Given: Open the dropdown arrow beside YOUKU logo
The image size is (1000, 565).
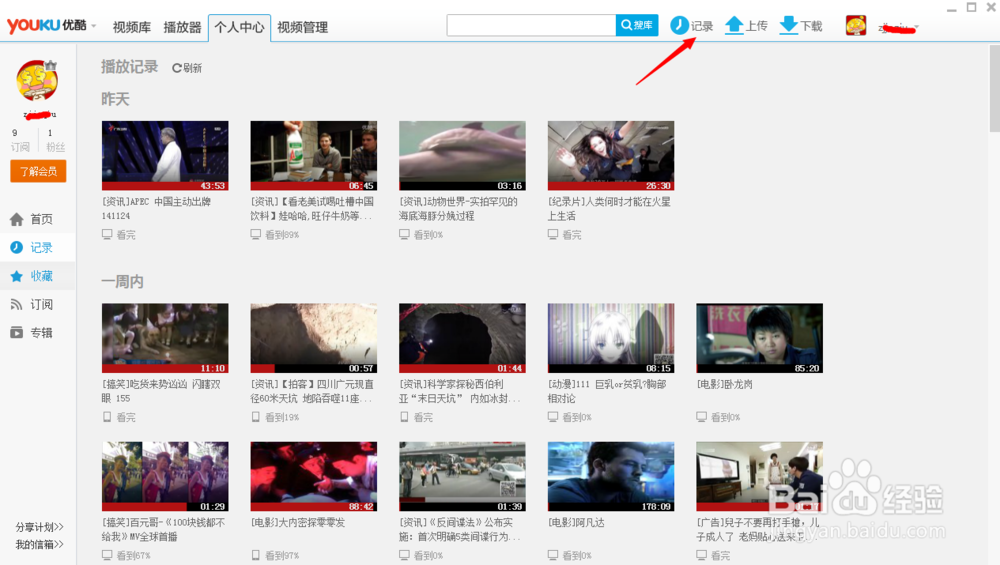Looking at the screenshot, I should pos(94,26).
